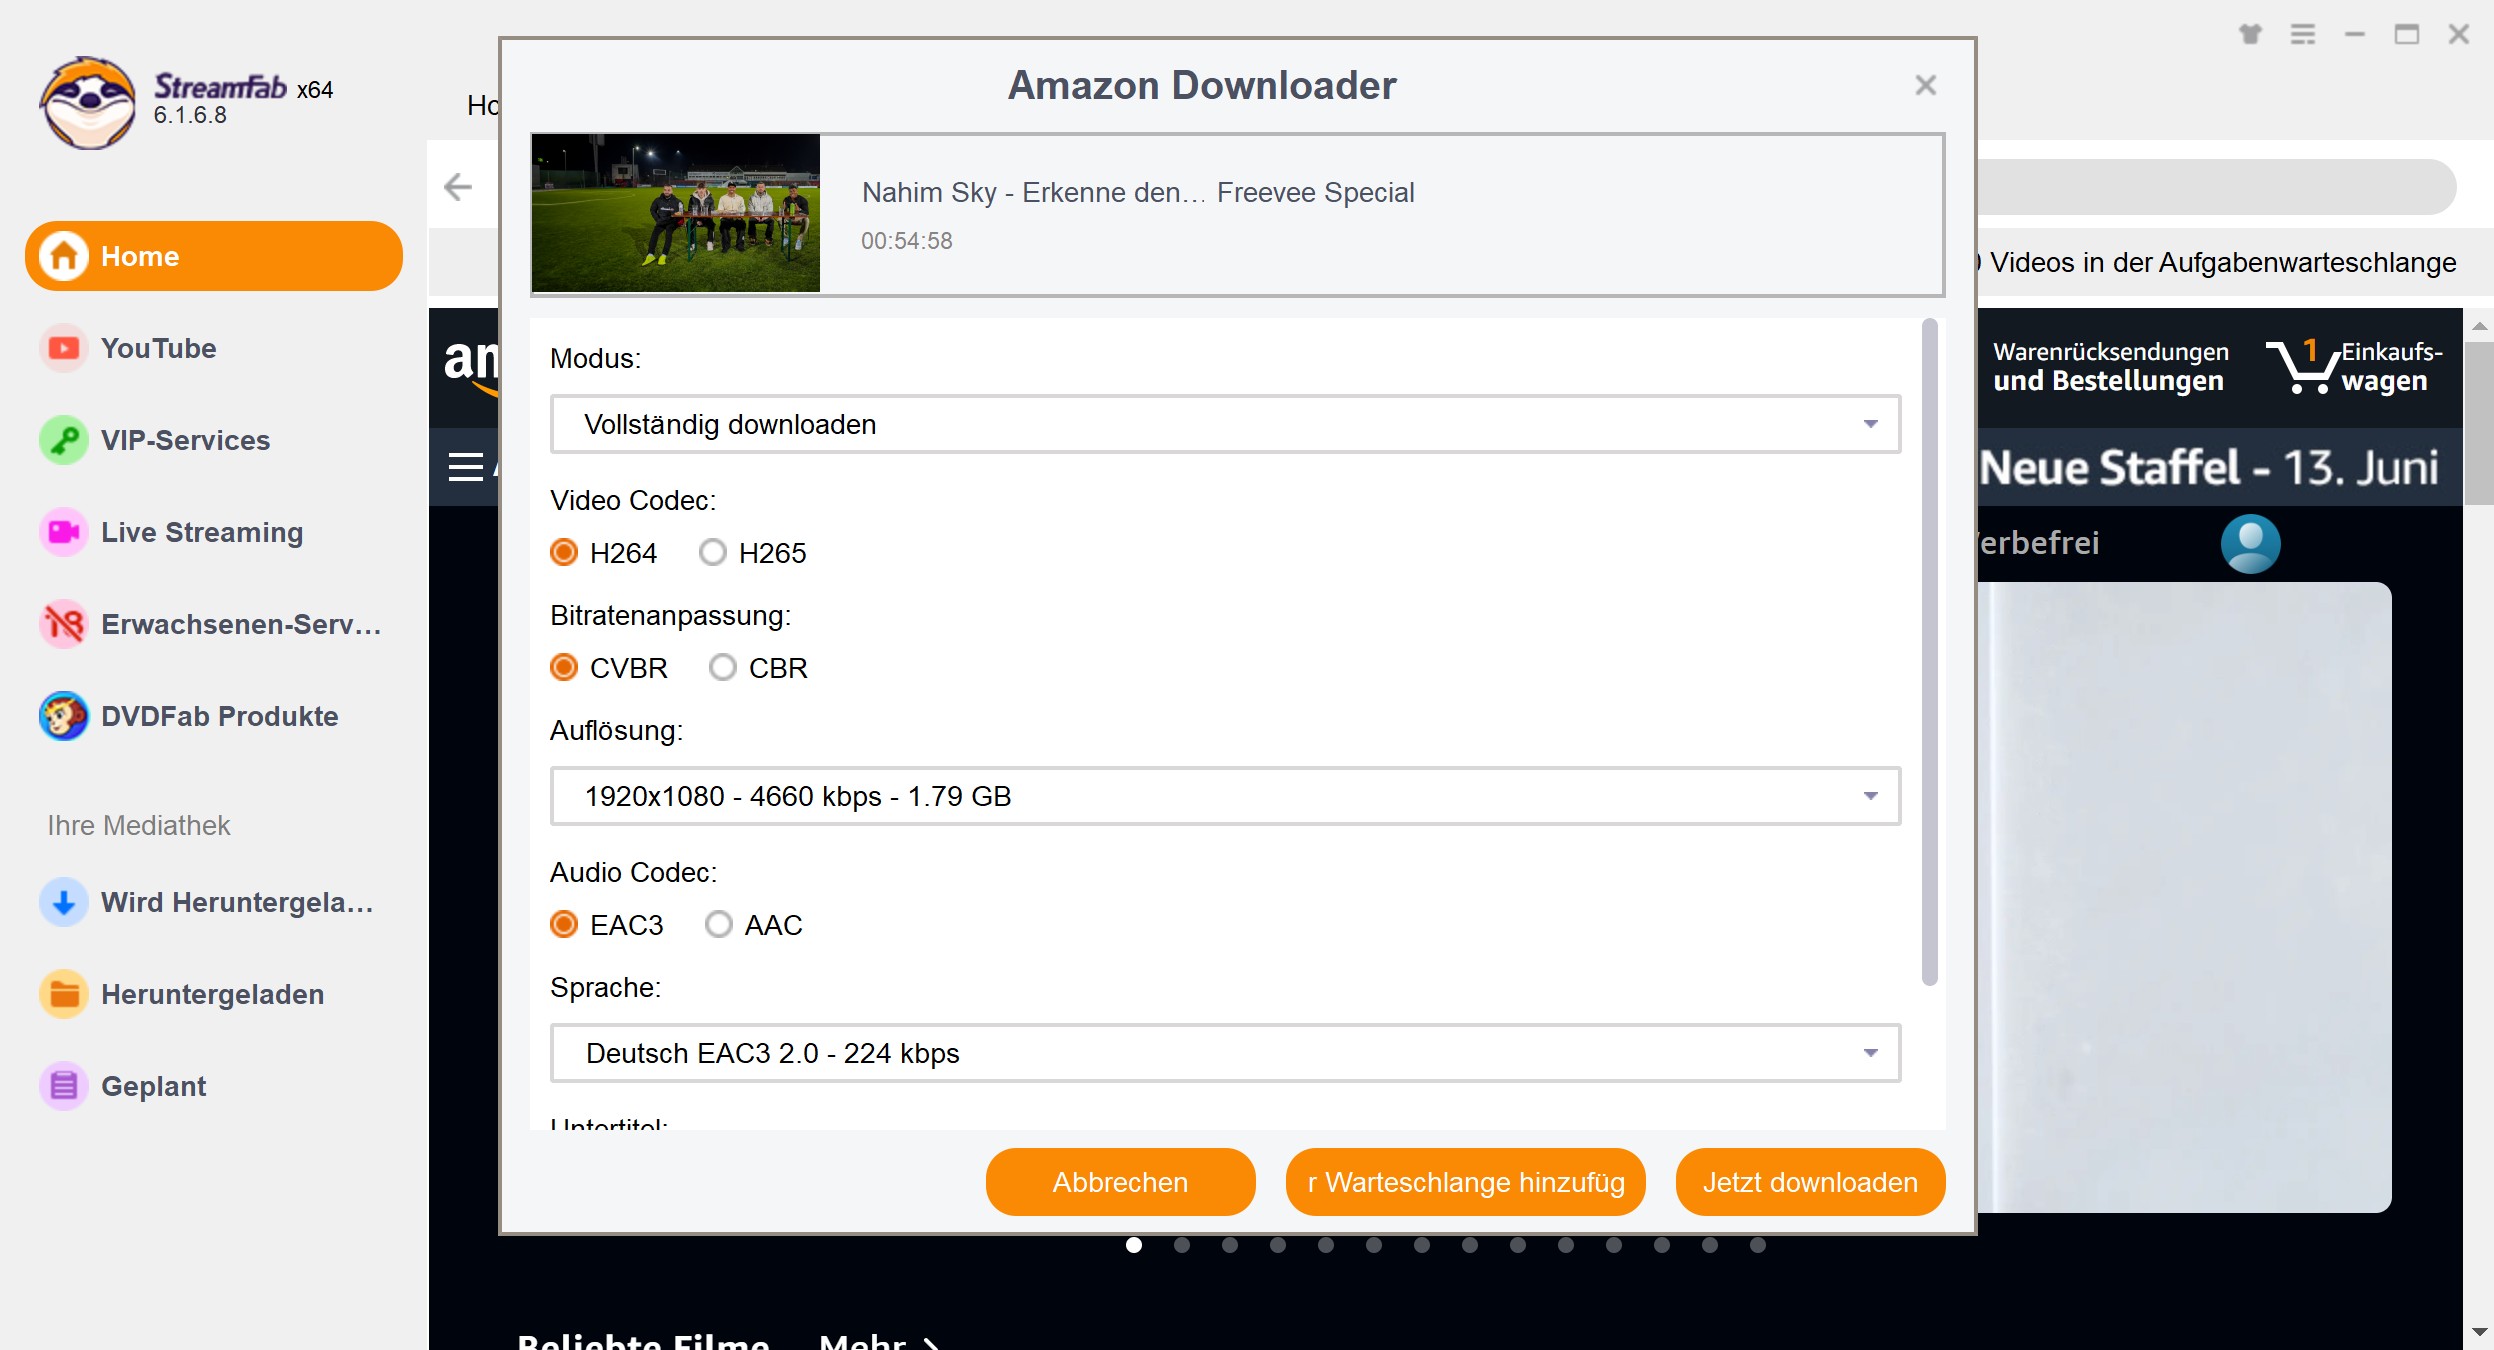Open DVDFab Produkte label in sidebar
The image size is (2494, 1350).
click(220, 716)
